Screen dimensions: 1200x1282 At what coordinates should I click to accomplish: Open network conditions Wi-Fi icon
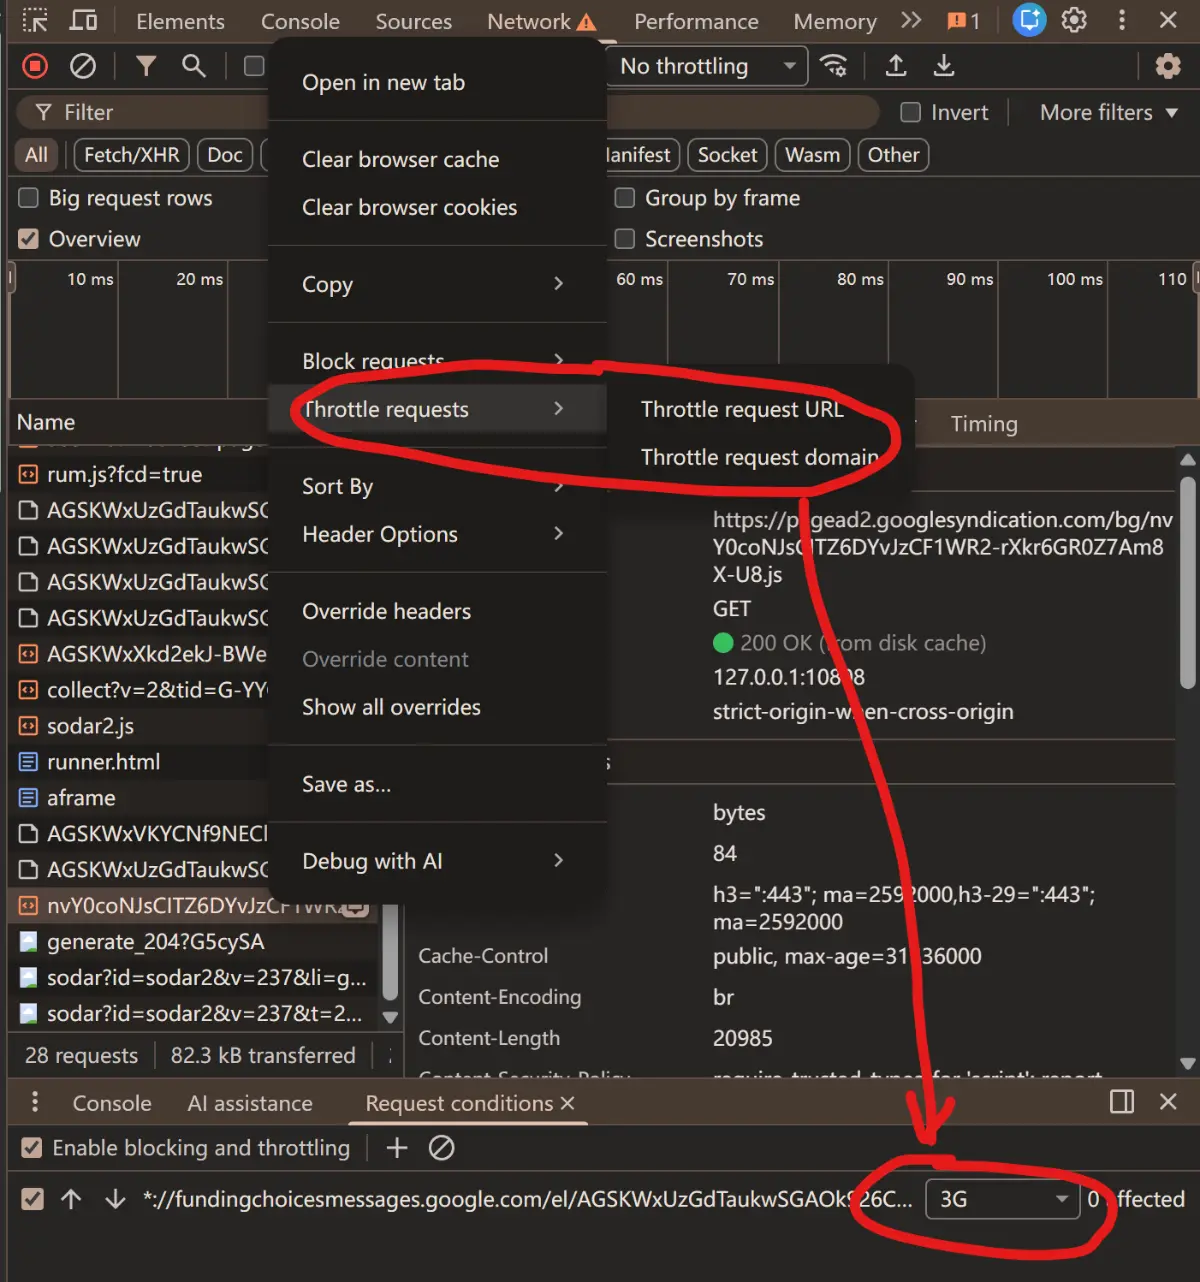[833, 67]
